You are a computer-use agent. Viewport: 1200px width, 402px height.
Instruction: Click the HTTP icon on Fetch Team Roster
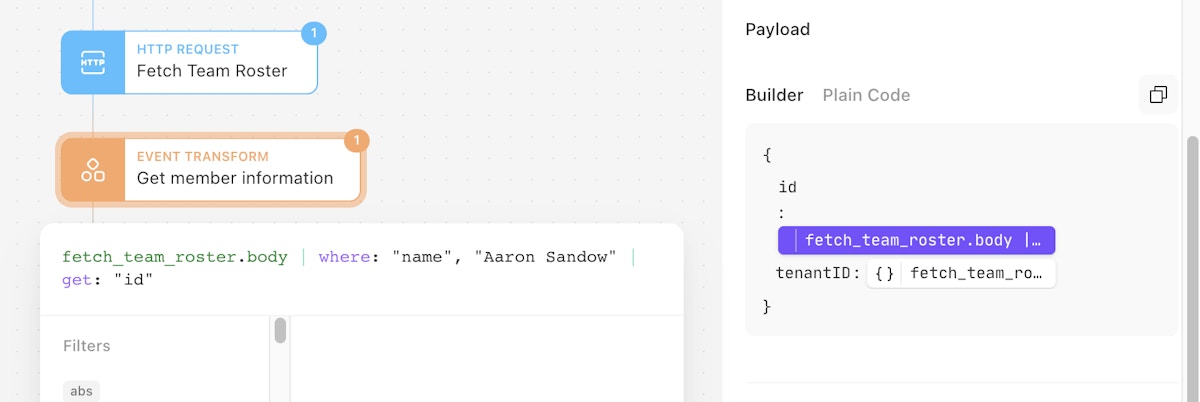click(x=93, y=62)
